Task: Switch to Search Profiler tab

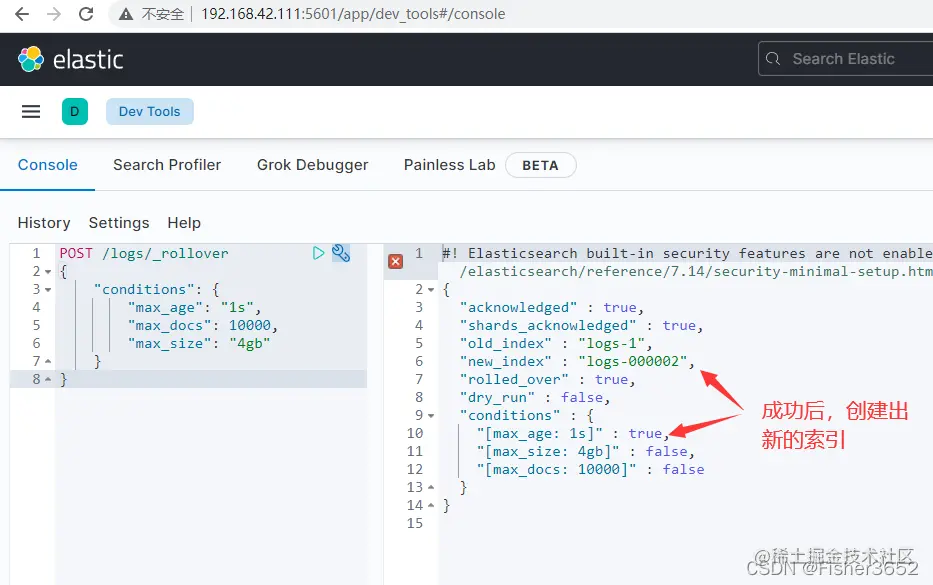Action: click(167, 165)
